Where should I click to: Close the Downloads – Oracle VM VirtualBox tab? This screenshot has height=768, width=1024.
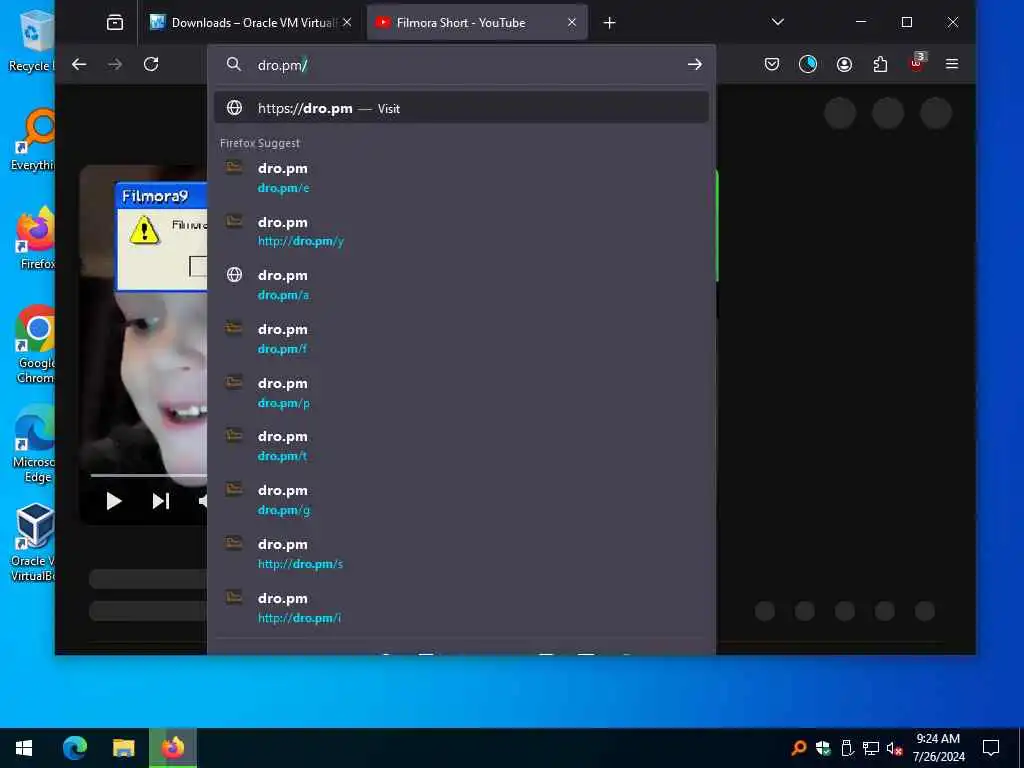pos(347,22)
